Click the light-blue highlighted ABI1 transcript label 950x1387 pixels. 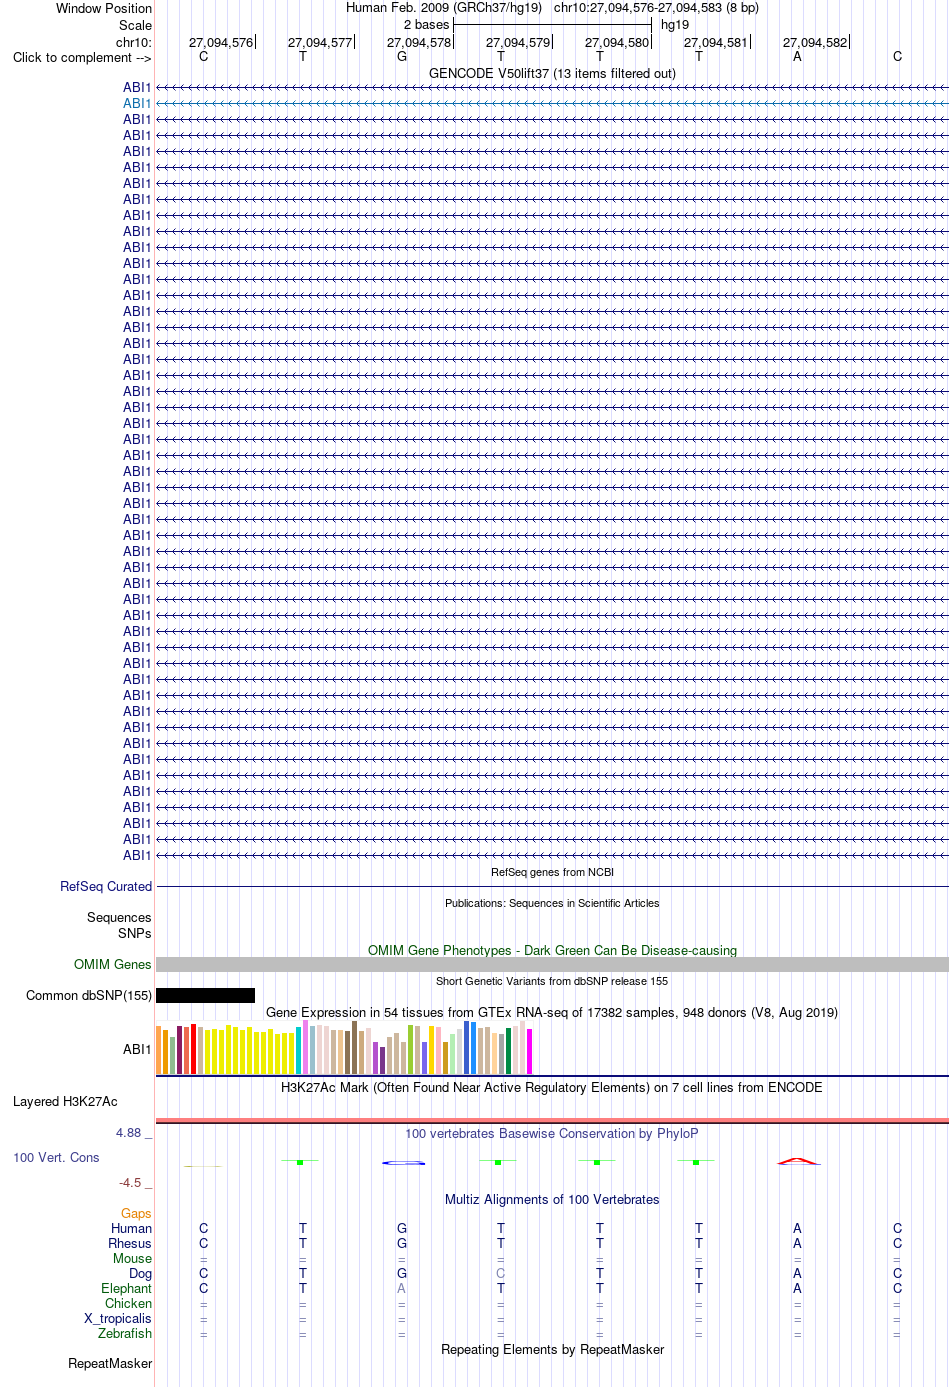click(137, 103)
